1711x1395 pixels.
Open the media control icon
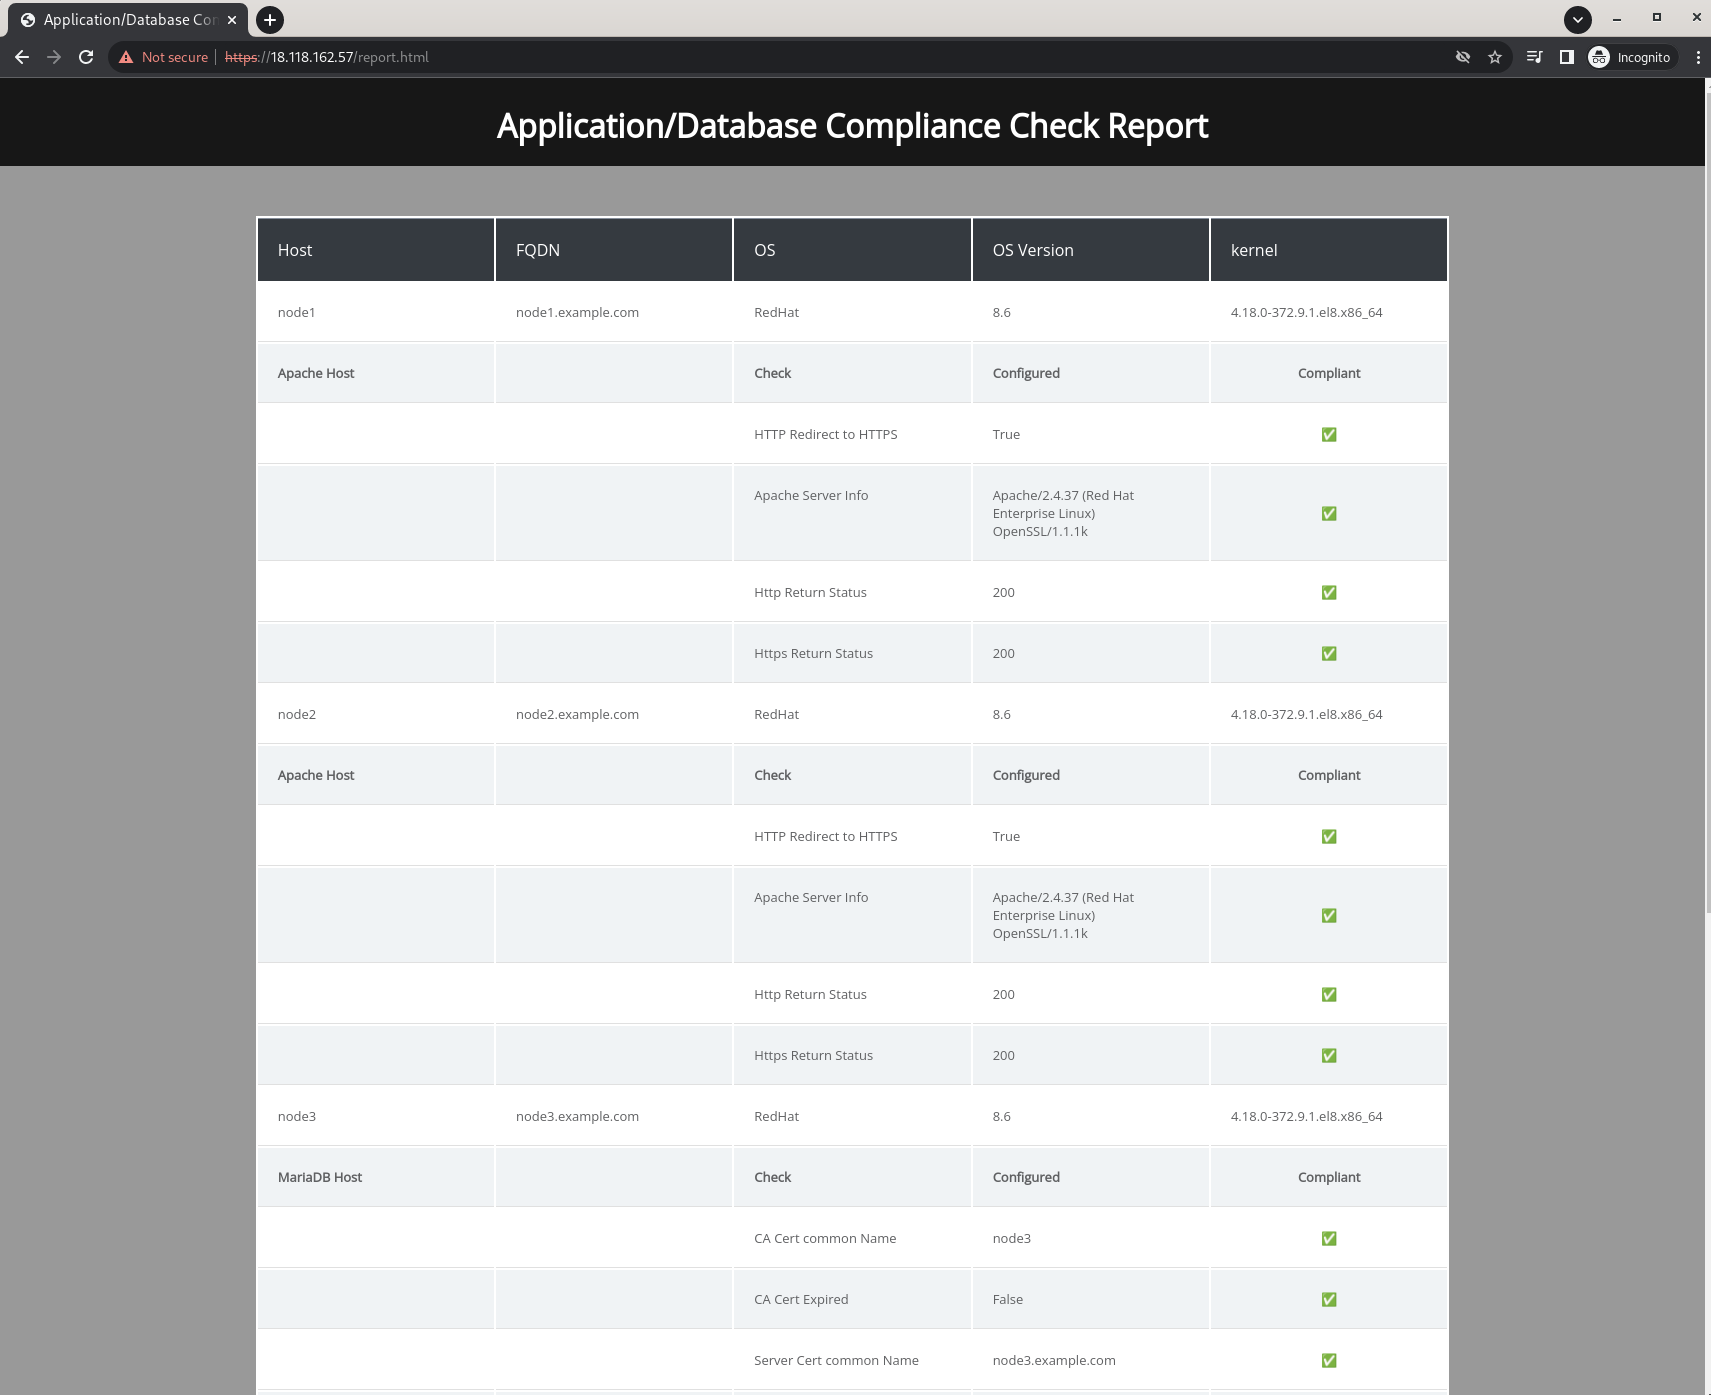pyautogui.click(x=1535, y=57)
